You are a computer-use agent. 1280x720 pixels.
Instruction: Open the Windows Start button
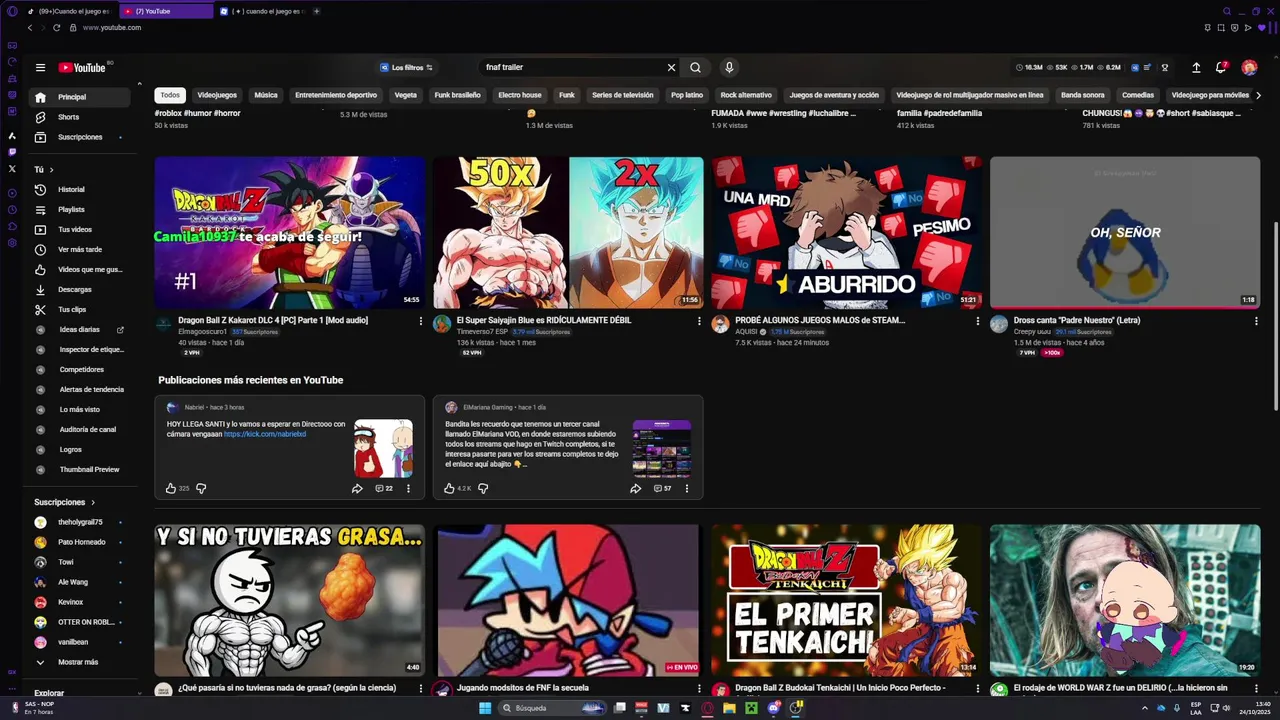coord(485,708)
